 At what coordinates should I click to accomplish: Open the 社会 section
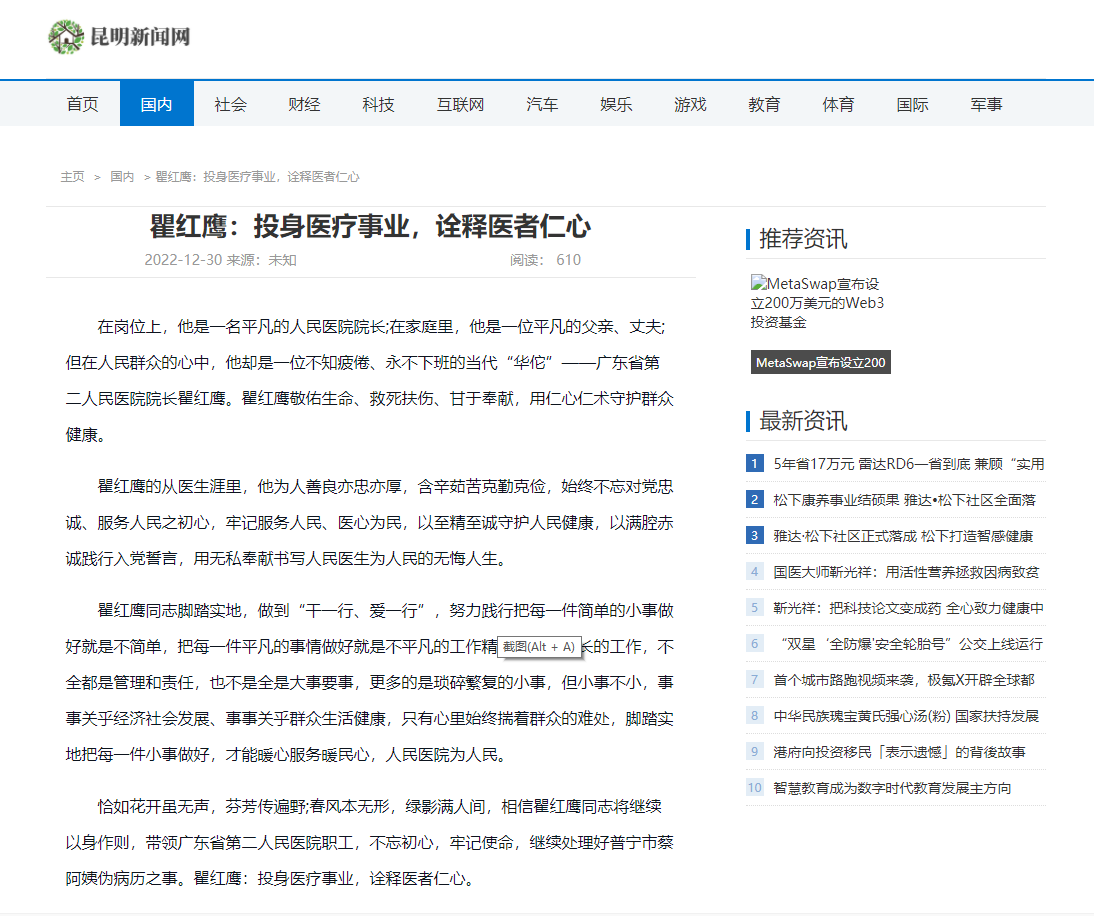pyautogui.click(x=230, y=104)
